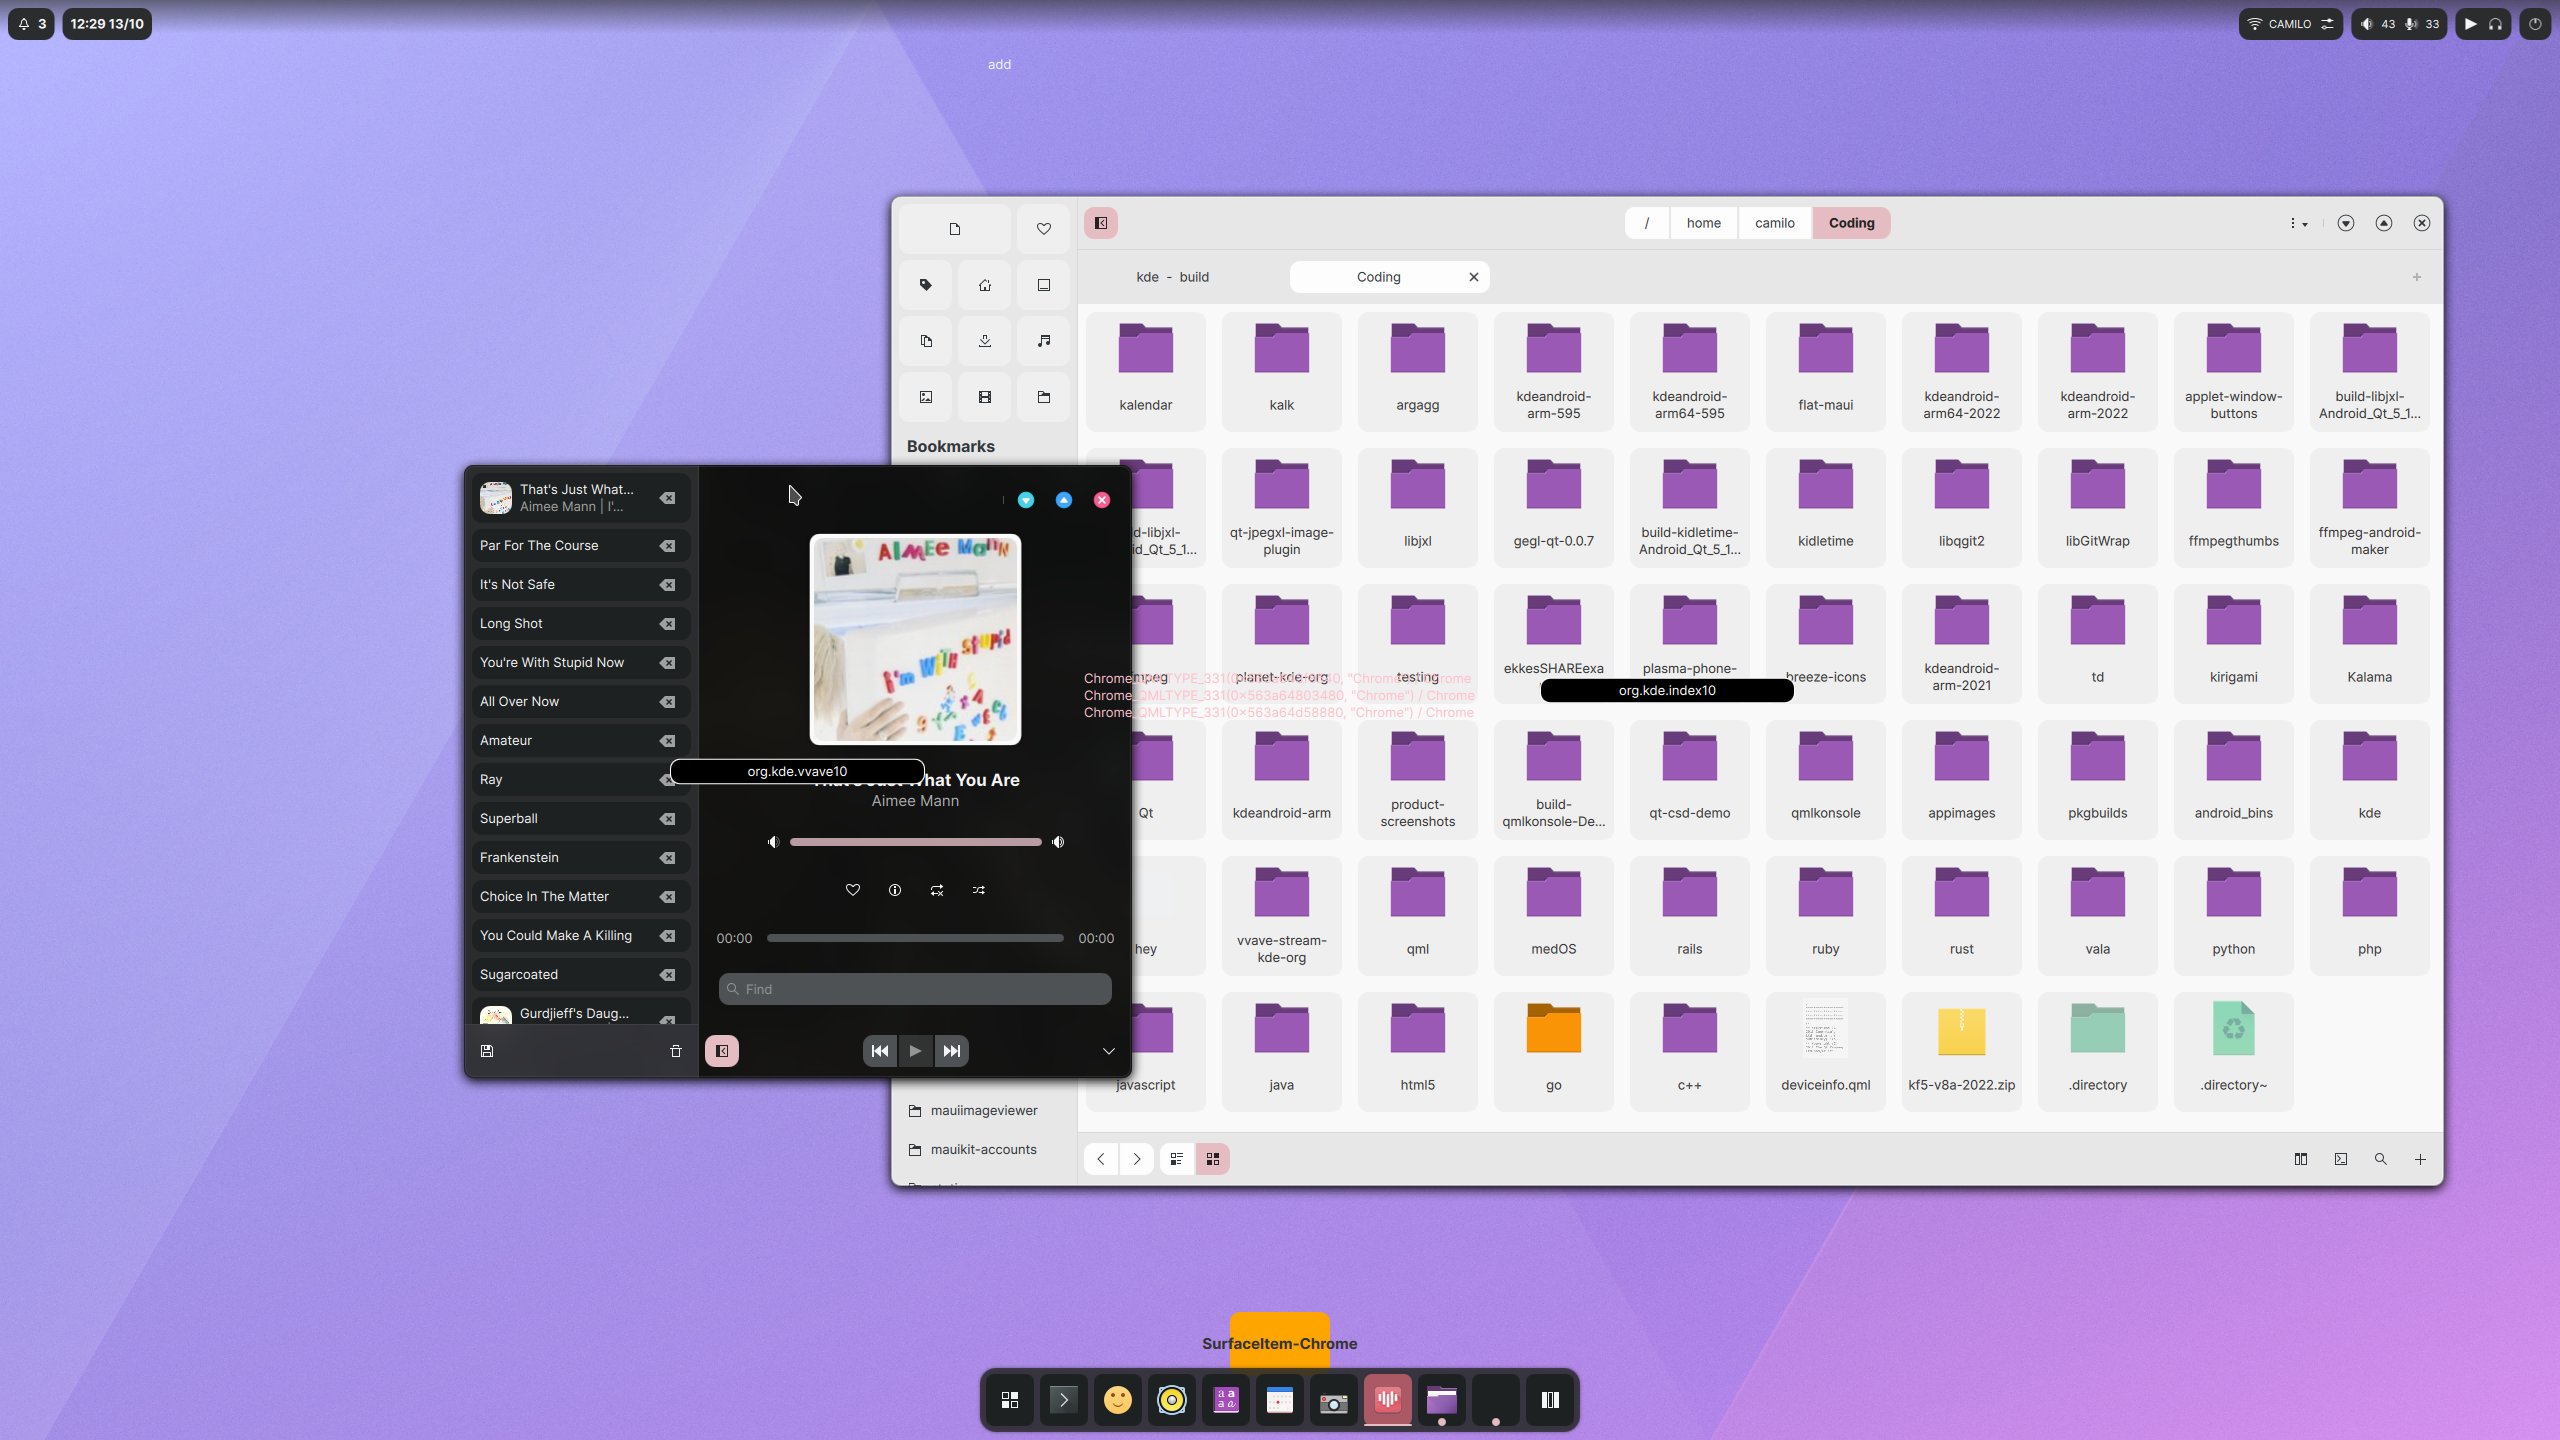The image size is (2560, 1440).
Task: Switch to the kde - build tab
Action: 1172,277
